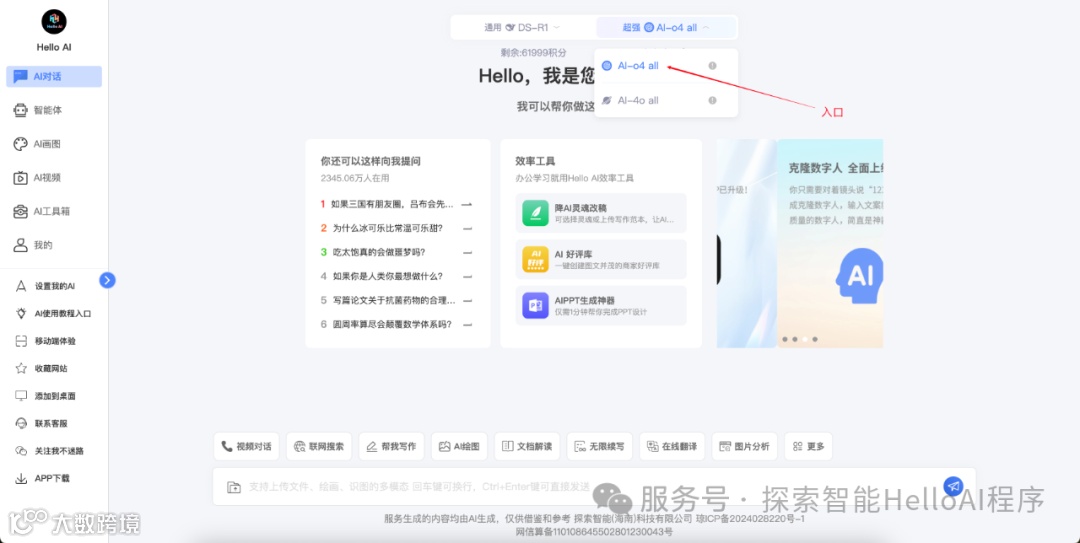1080x543 pixels.
Task: Open AI 好评库 tool card
Action: [601, 259]
